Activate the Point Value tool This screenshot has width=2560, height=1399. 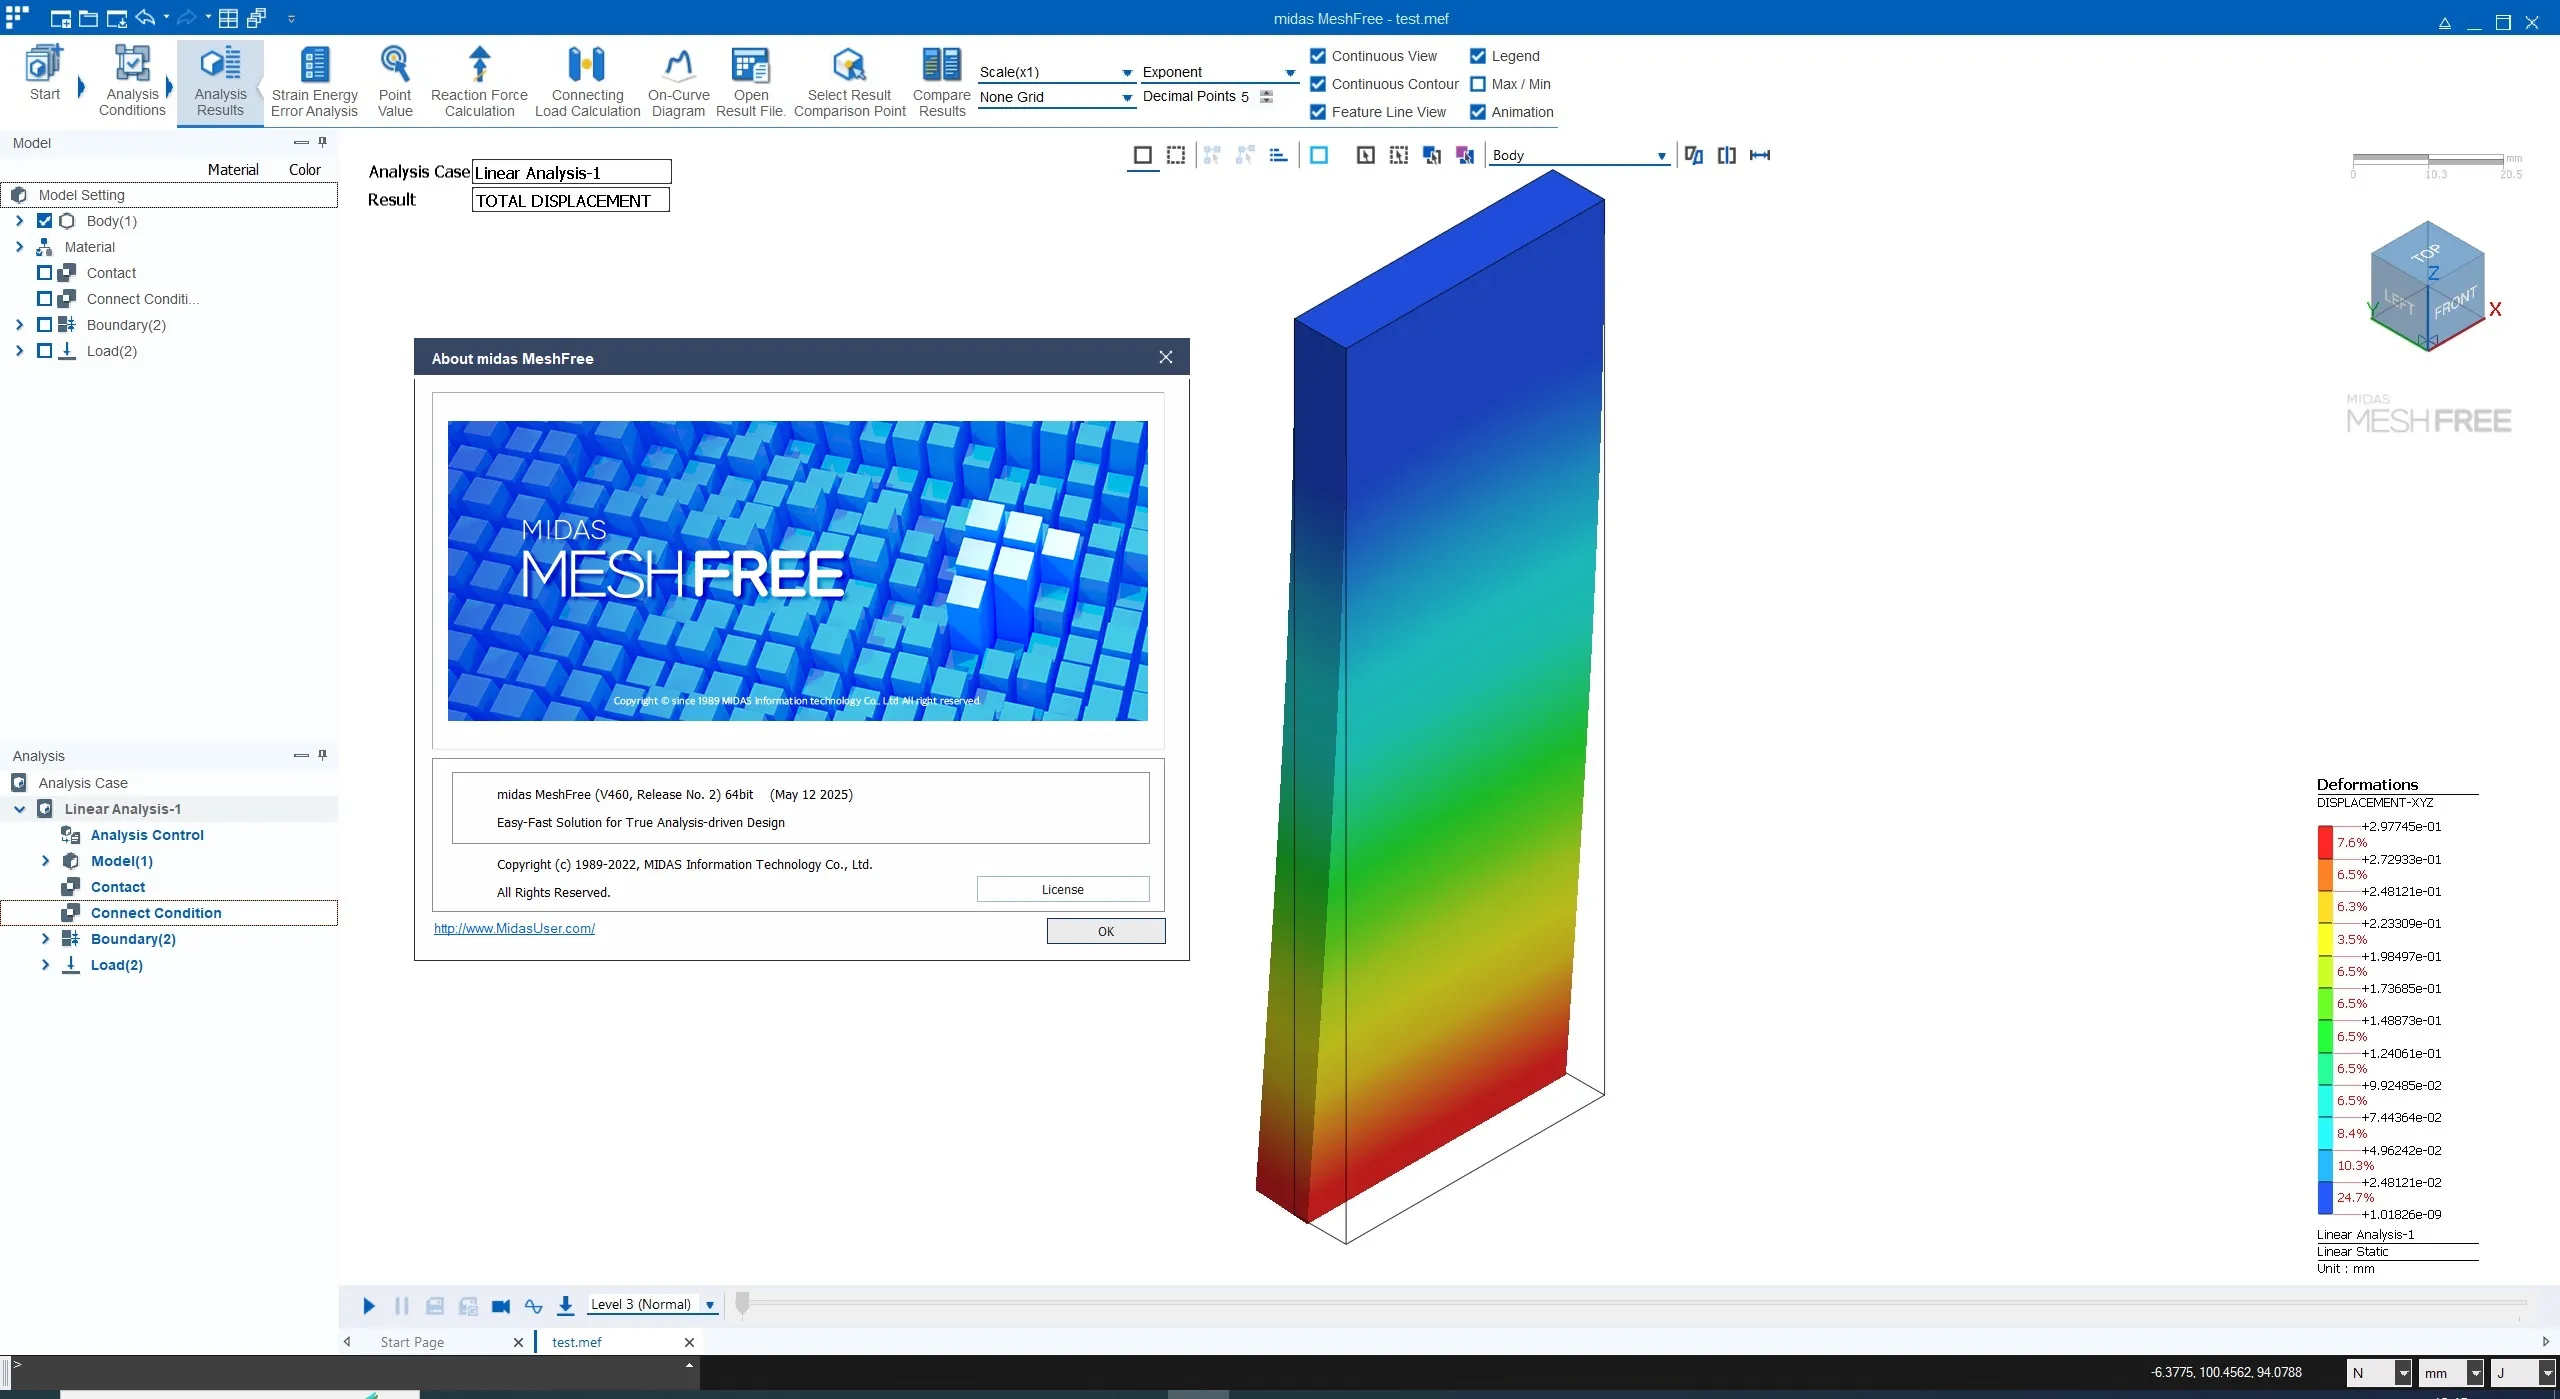click(x=395, y=82)
